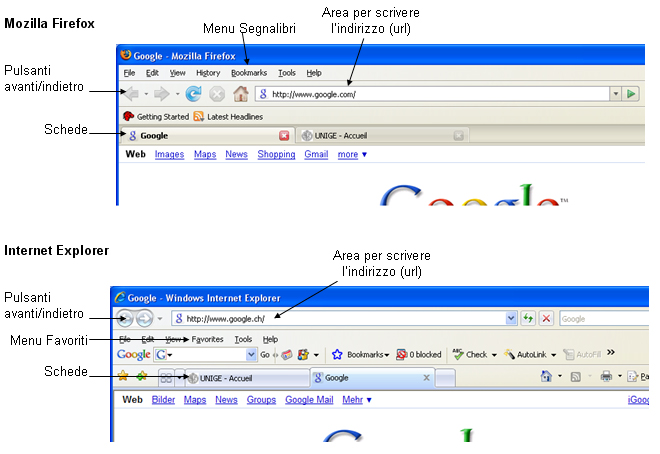Click Shopping link on Google page
660x454 pixels.
point(276,154)
